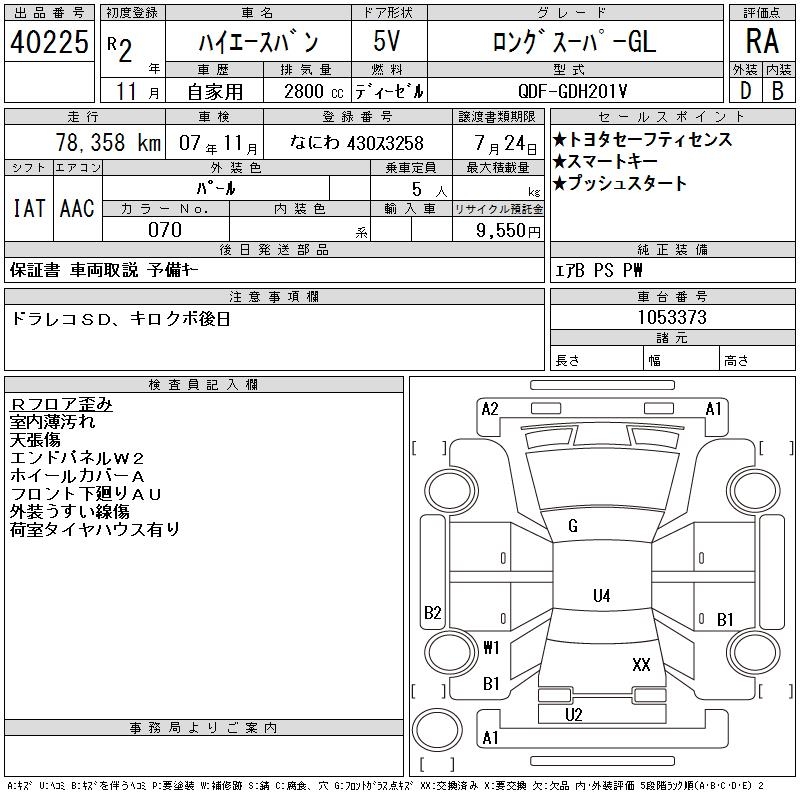Click inspector note 天張傷
Viewport: 800px width, 800px height.
[x=35, y=440]
